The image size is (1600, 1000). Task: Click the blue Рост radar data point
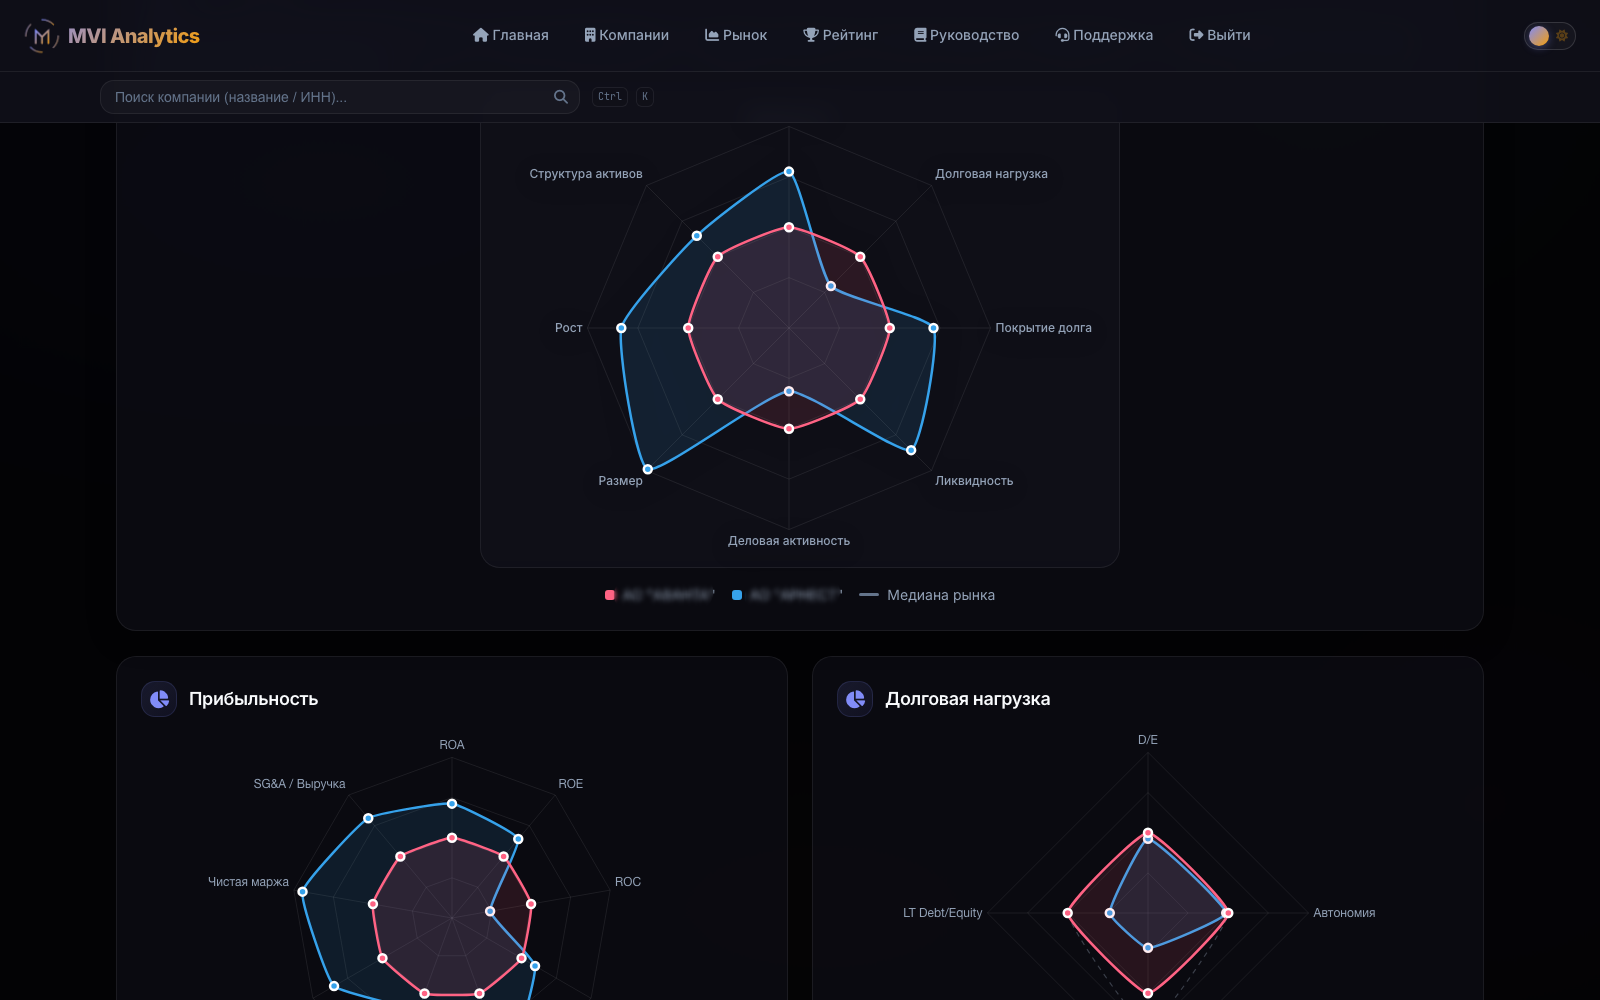tap(621, 328)
